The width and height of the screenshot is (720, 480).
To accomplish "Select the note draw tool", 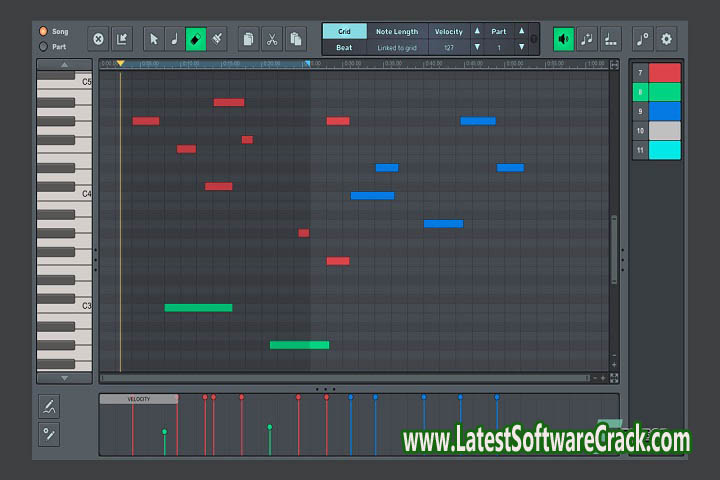I will (174, 39).
